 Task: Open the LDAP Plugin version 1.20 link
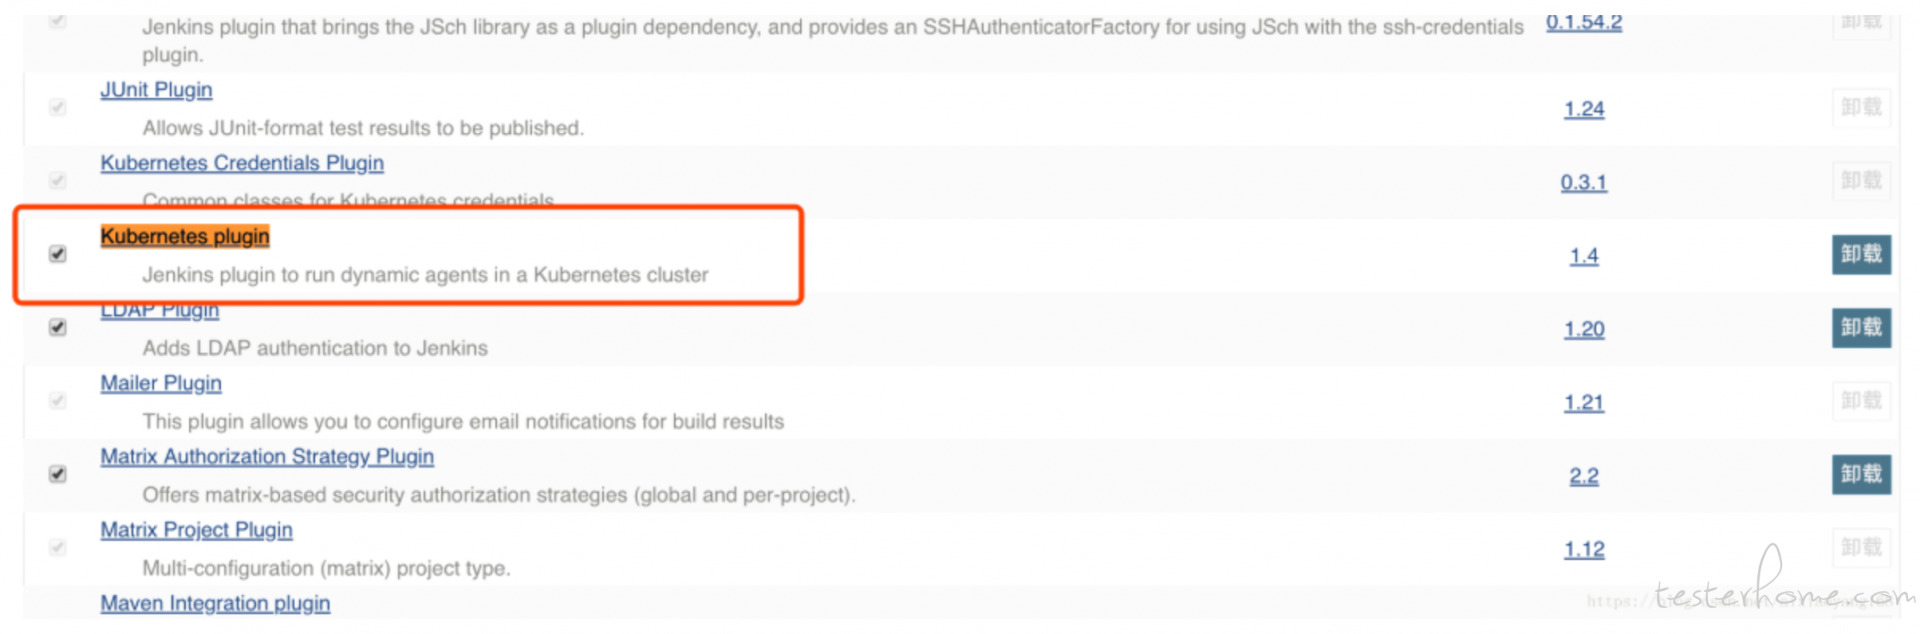tap(1584, 329)
